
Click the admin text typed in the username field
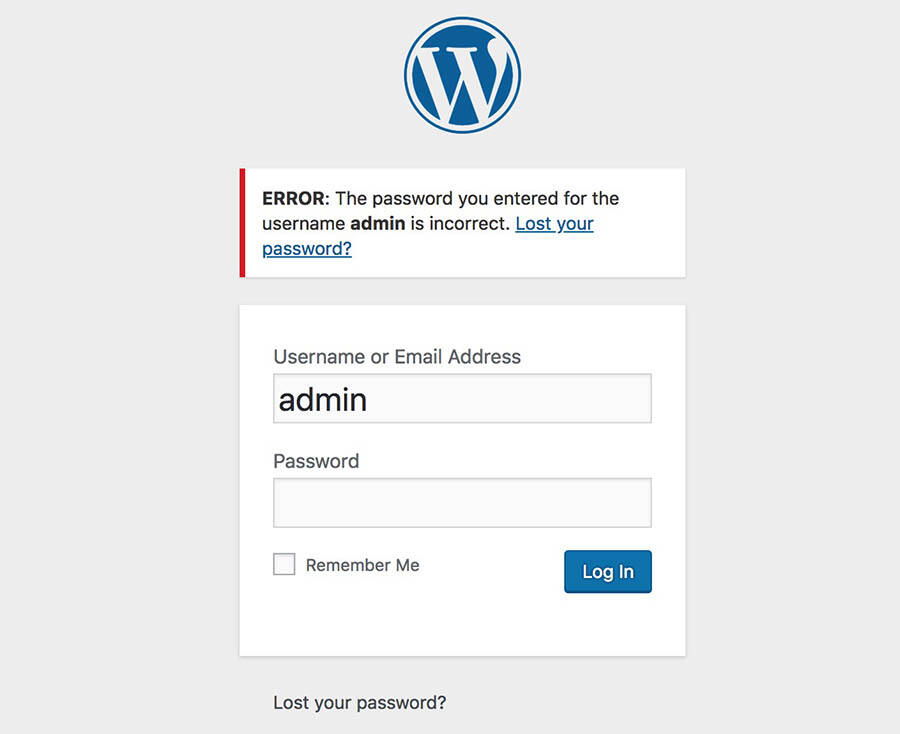323,400
